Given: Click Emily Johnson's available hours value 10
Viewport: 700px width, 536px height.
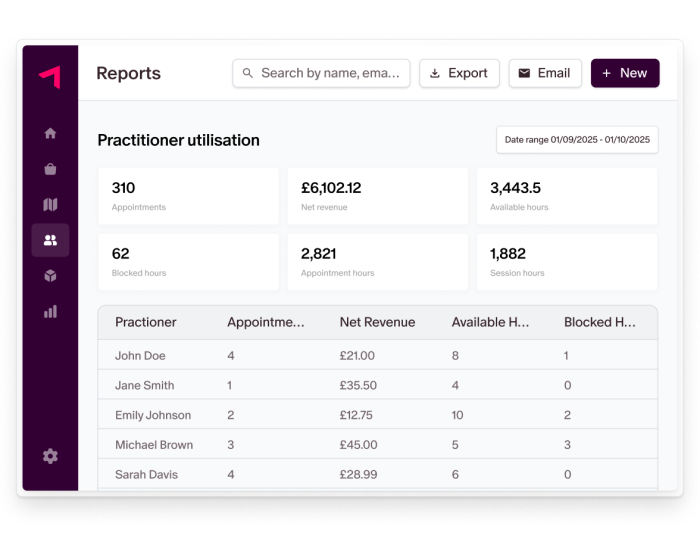Looking at the screenshot, I should (457, 415).
